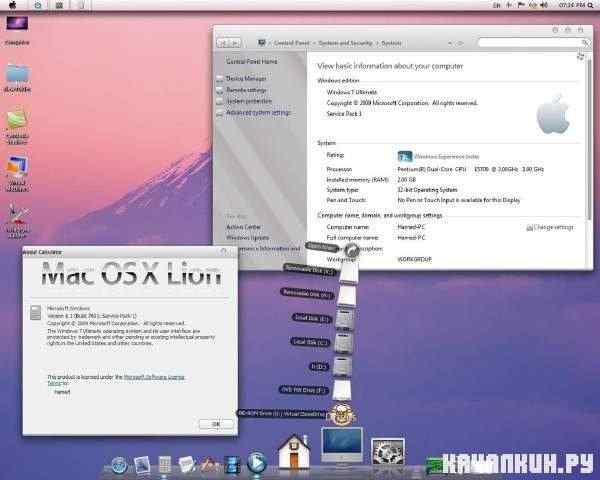Click Control Panel in breadcrumb path
Screen dimensions: 600x480
(291, 43)
